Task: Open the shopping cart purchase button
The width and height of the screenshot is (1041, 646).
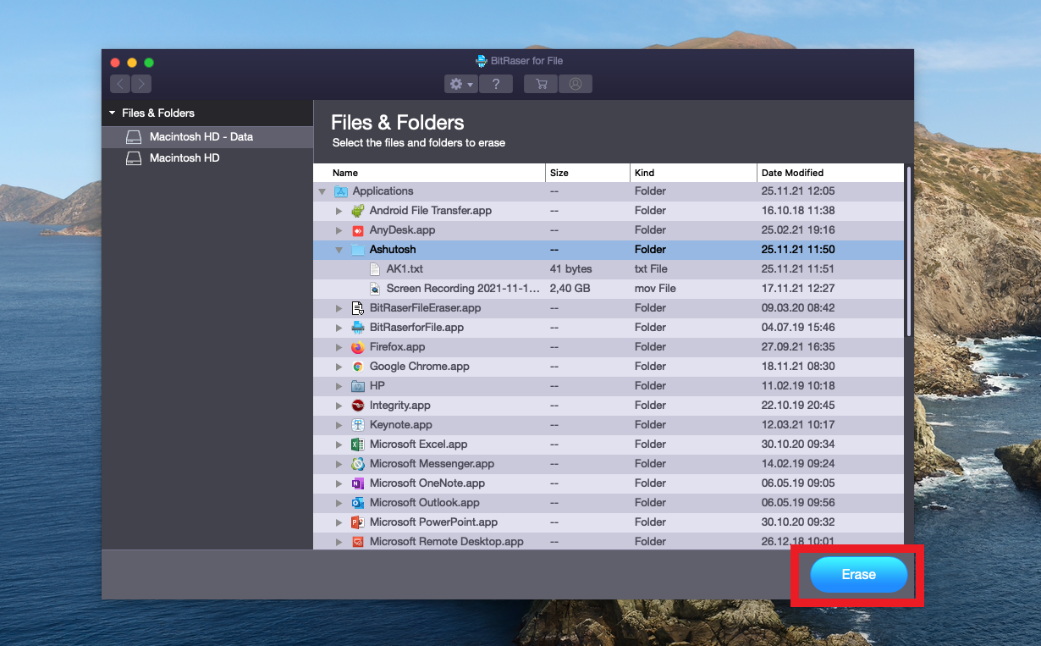Action: [541, 84]
